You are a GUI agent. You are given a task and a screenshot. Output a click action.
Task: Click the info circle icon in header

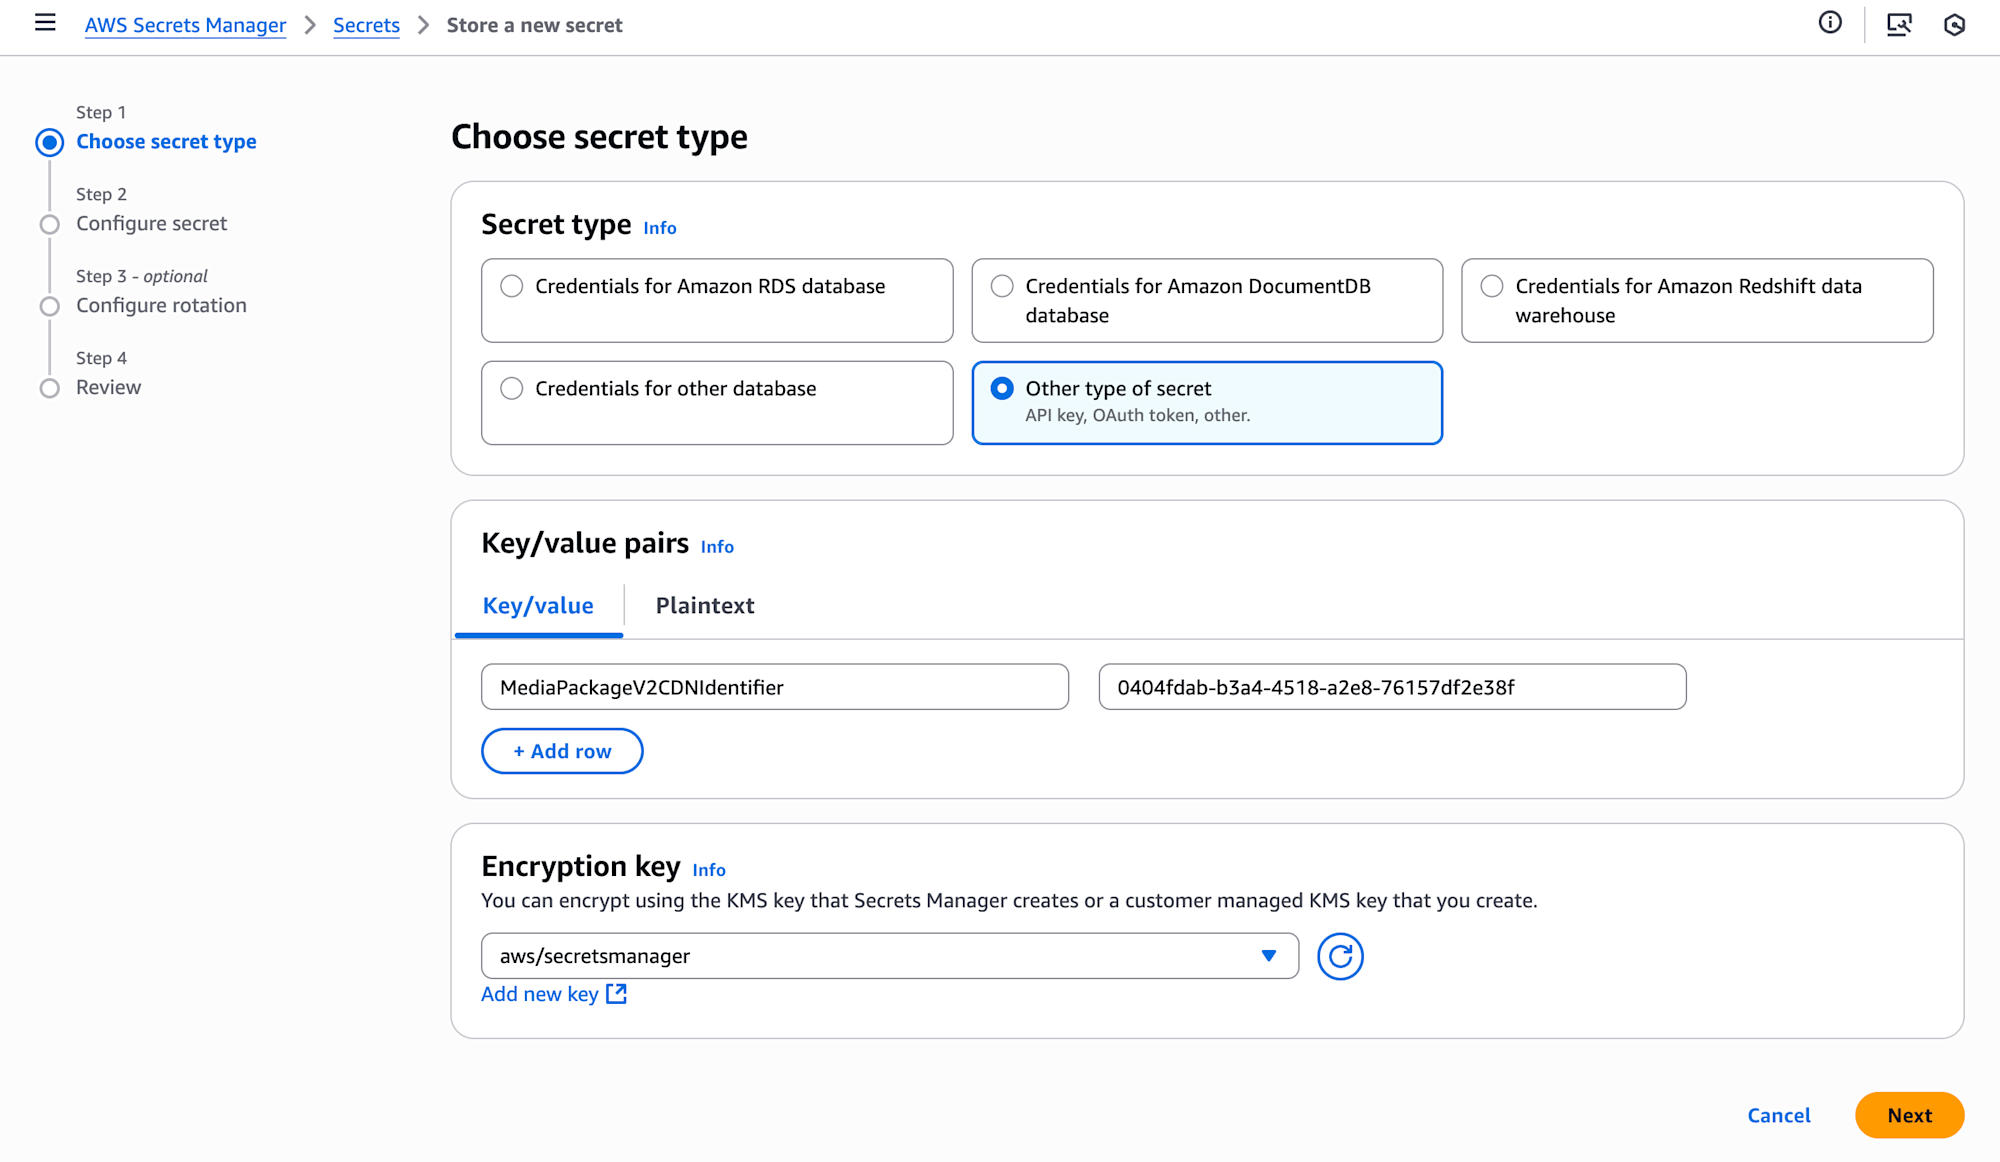pyautogui.click(x=1830, y=23)
